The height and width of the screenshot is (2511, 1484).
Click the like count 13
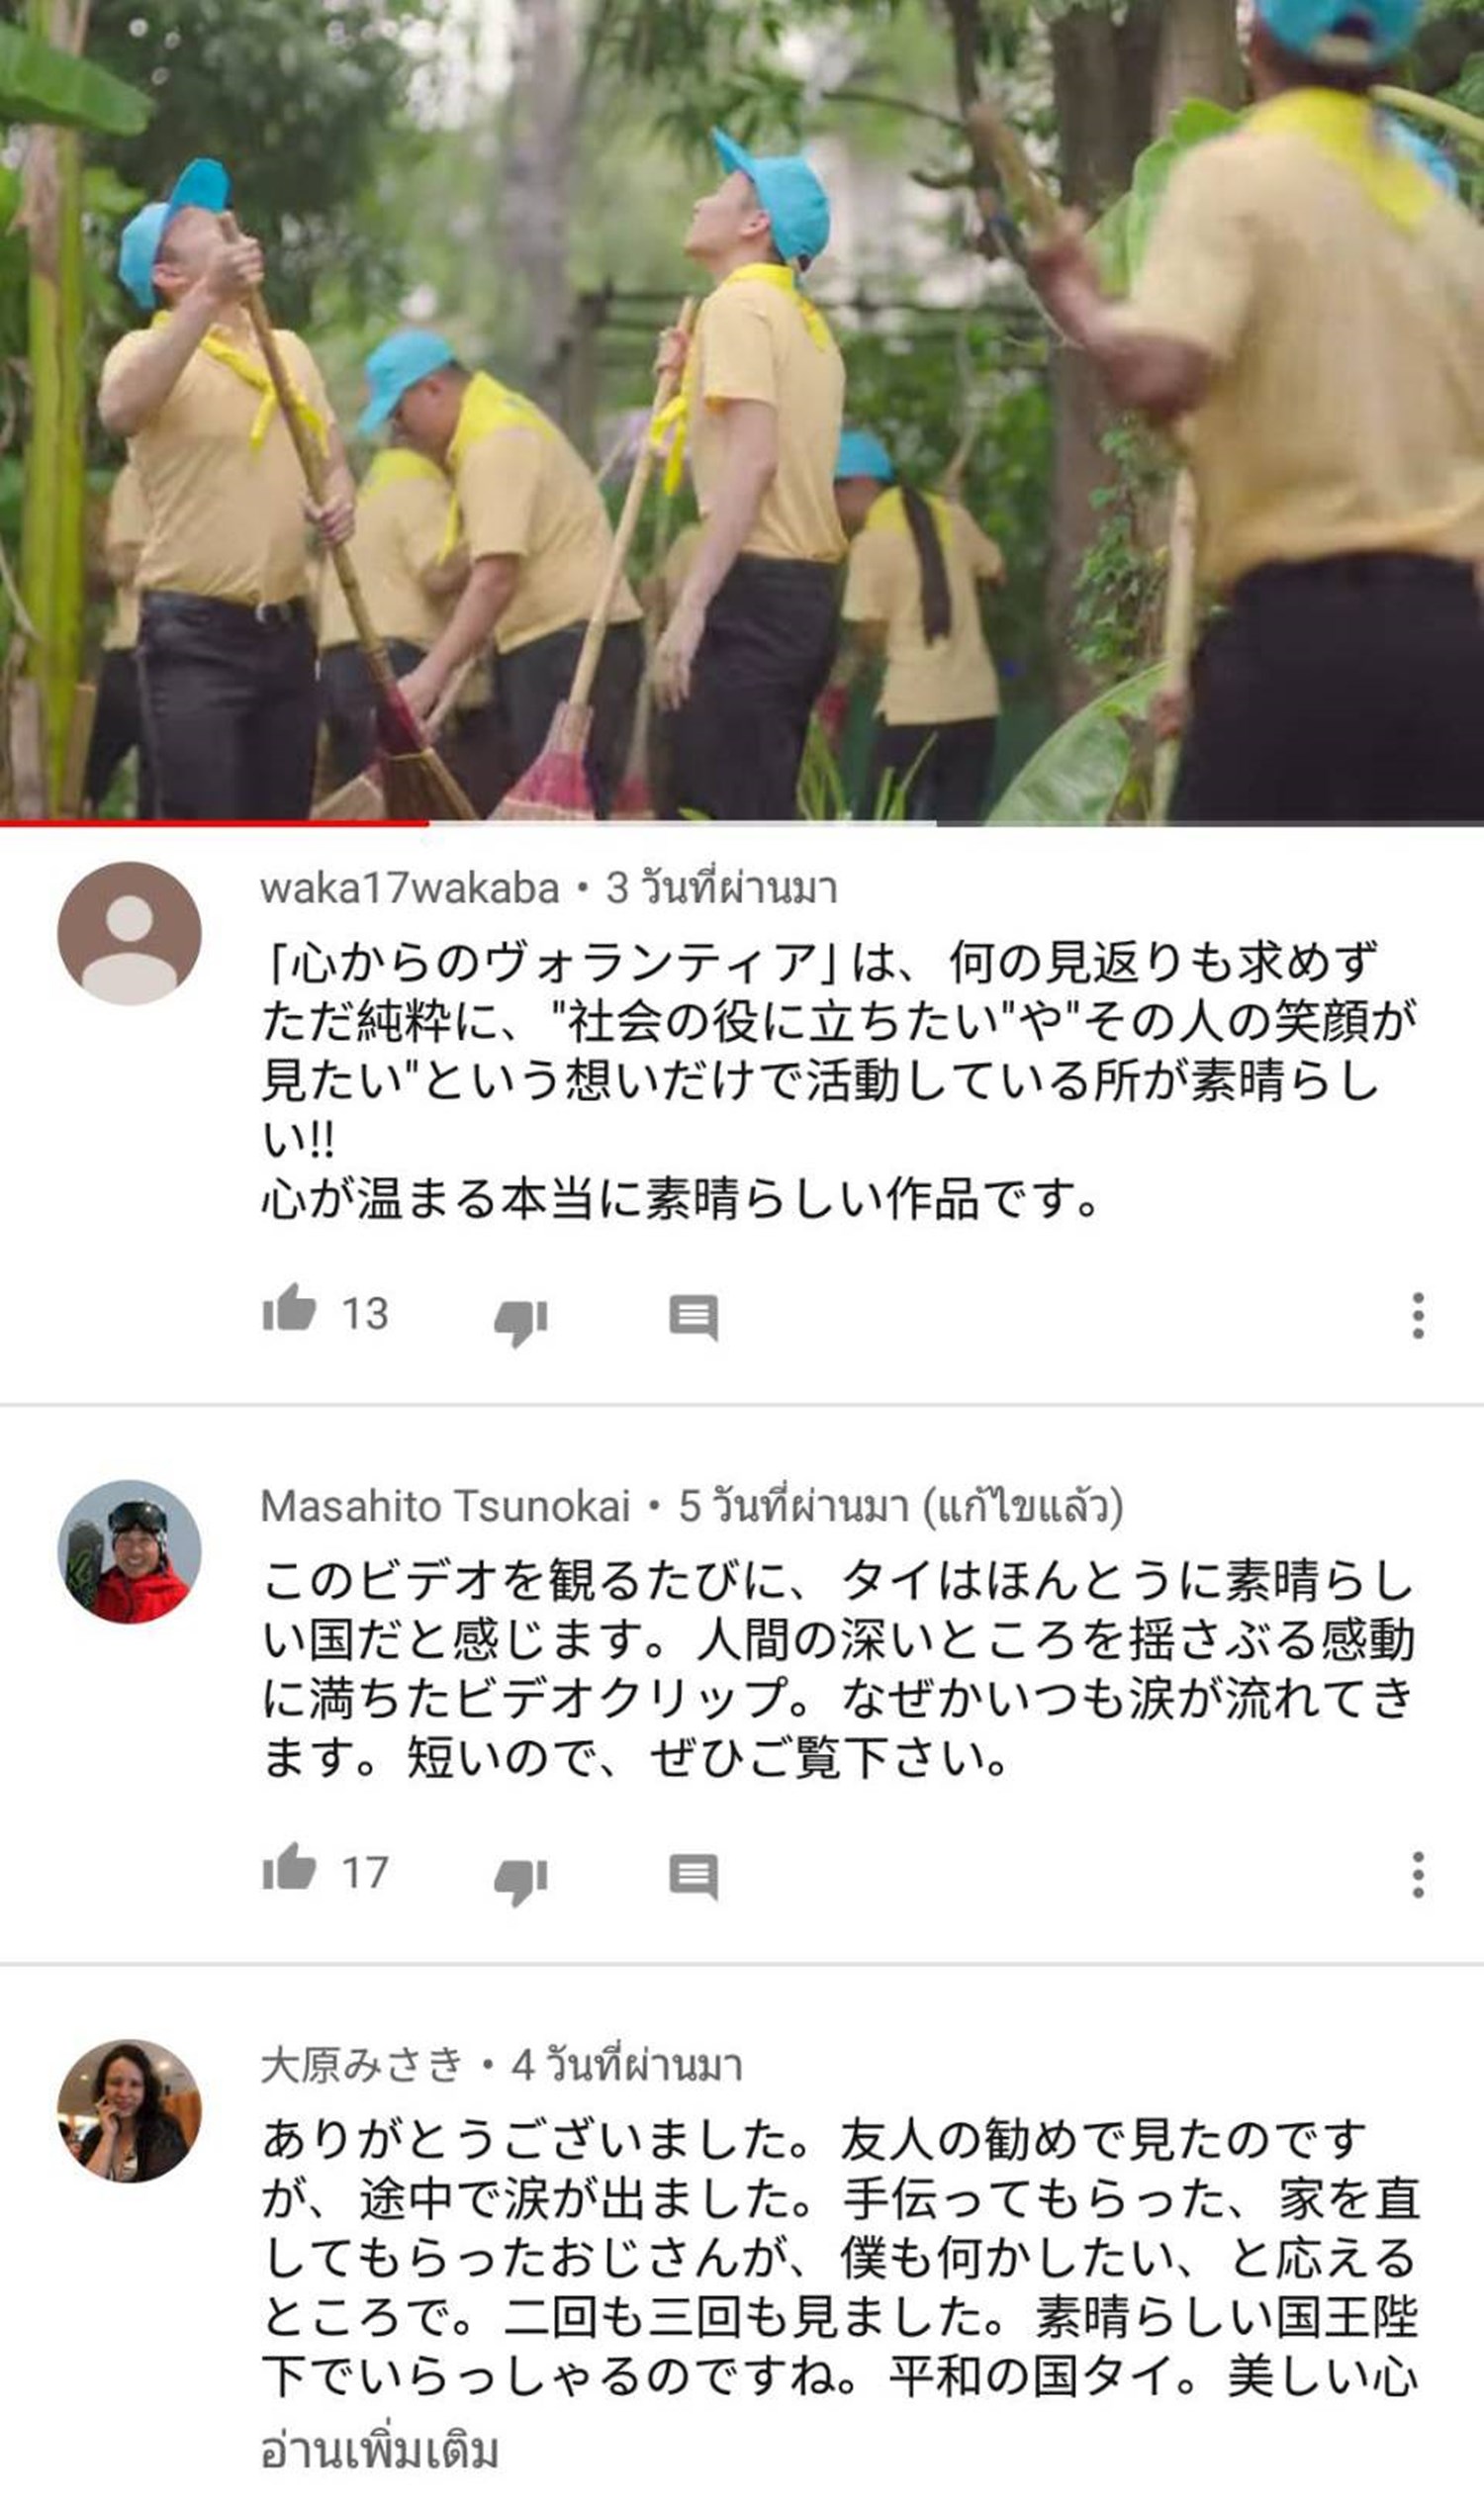[365, 1314]
